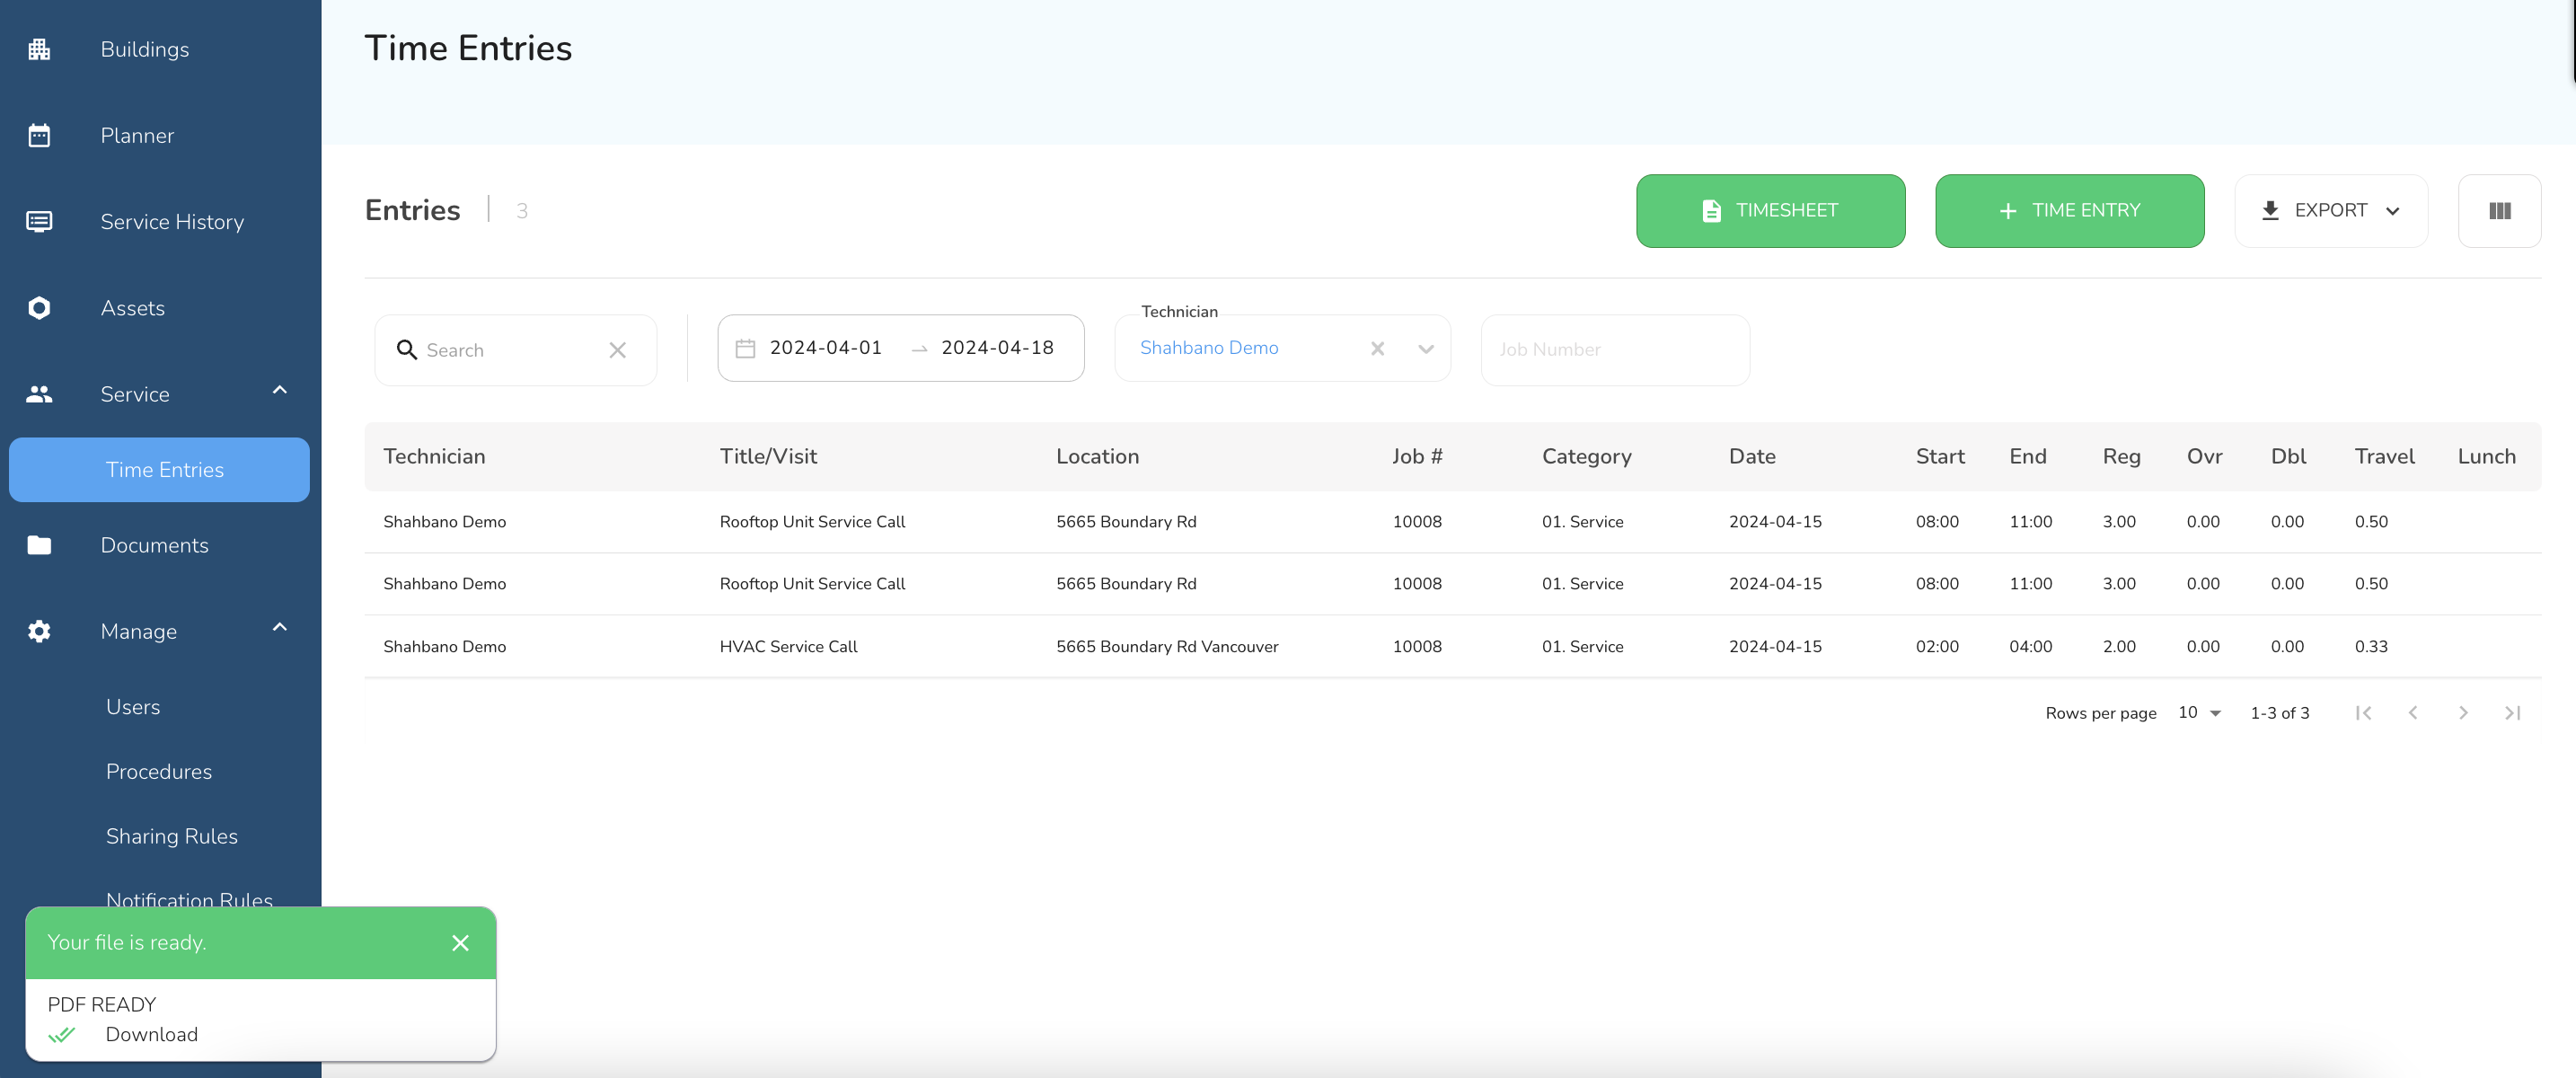The width and height of the screenshot is (2576, 1078).
Task: Open Documents in the sidebar
Action: (154, 545)
